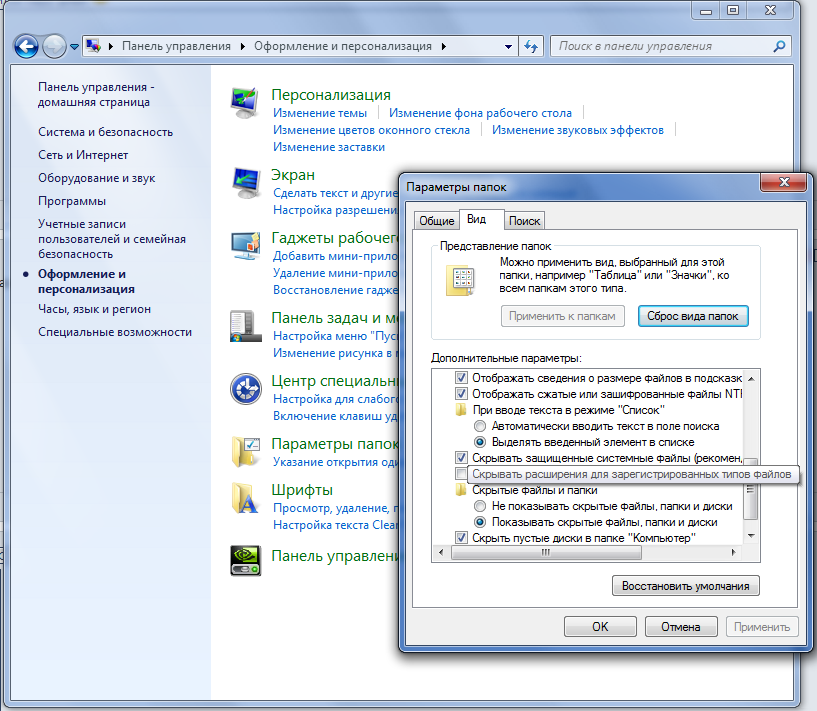Click the back navigation arrow button
817x711 pixels.
(27, 46)
